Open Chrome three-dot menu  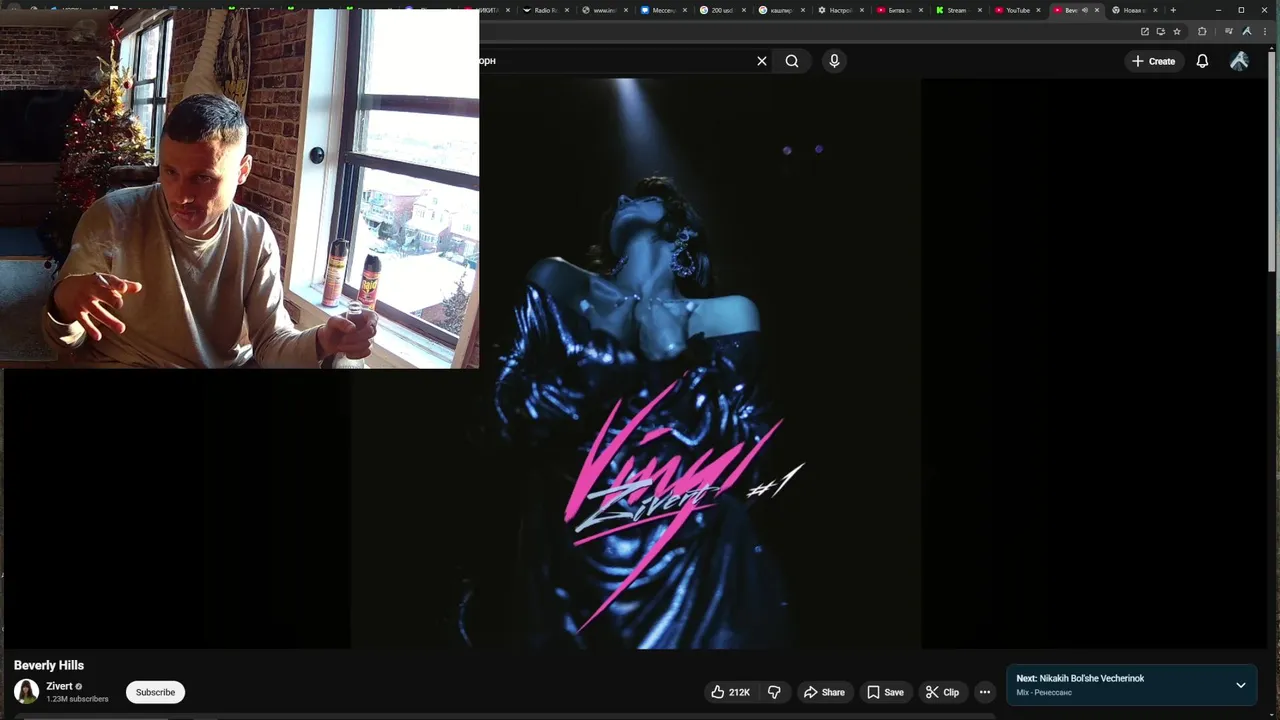tap(1265, 31)
